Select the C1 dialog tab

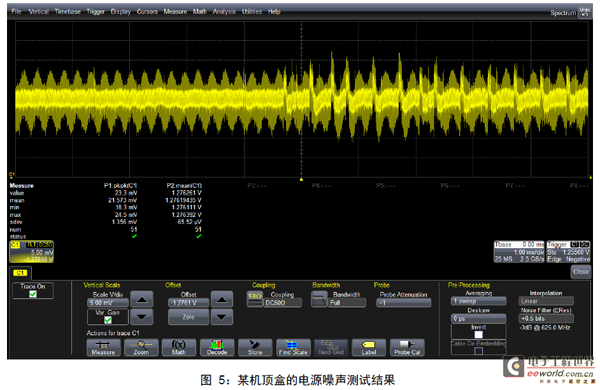click(x=20, y=273)
